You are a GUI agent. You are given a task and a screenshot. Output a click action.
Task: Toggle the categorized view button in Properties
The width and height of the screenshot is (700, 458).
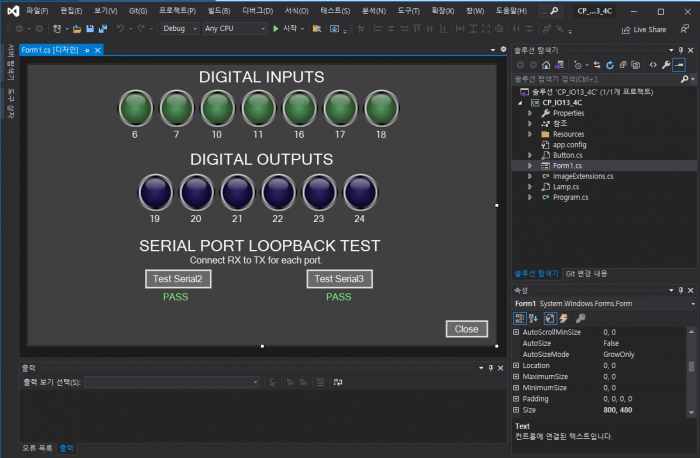coord(519,318)
